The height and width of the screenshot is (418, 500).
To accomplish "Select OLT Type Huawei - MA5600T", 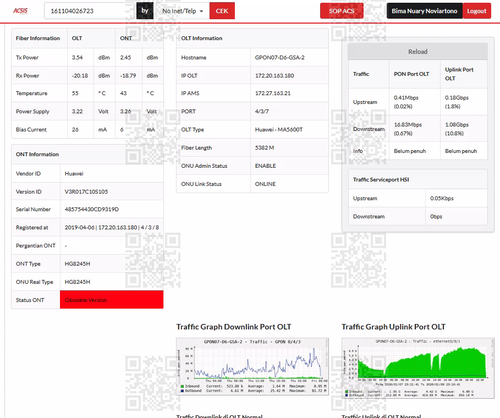I will pyautogui.click(x=279, y=130).
